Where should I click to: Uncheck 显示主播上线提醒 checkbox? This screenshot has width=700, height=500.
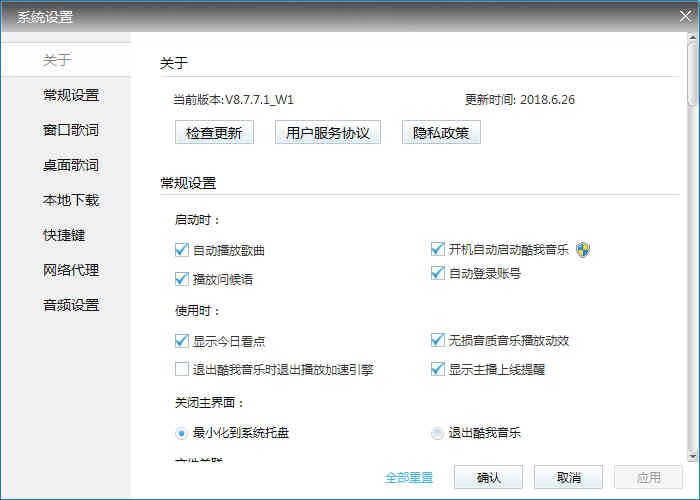point(437,369)
